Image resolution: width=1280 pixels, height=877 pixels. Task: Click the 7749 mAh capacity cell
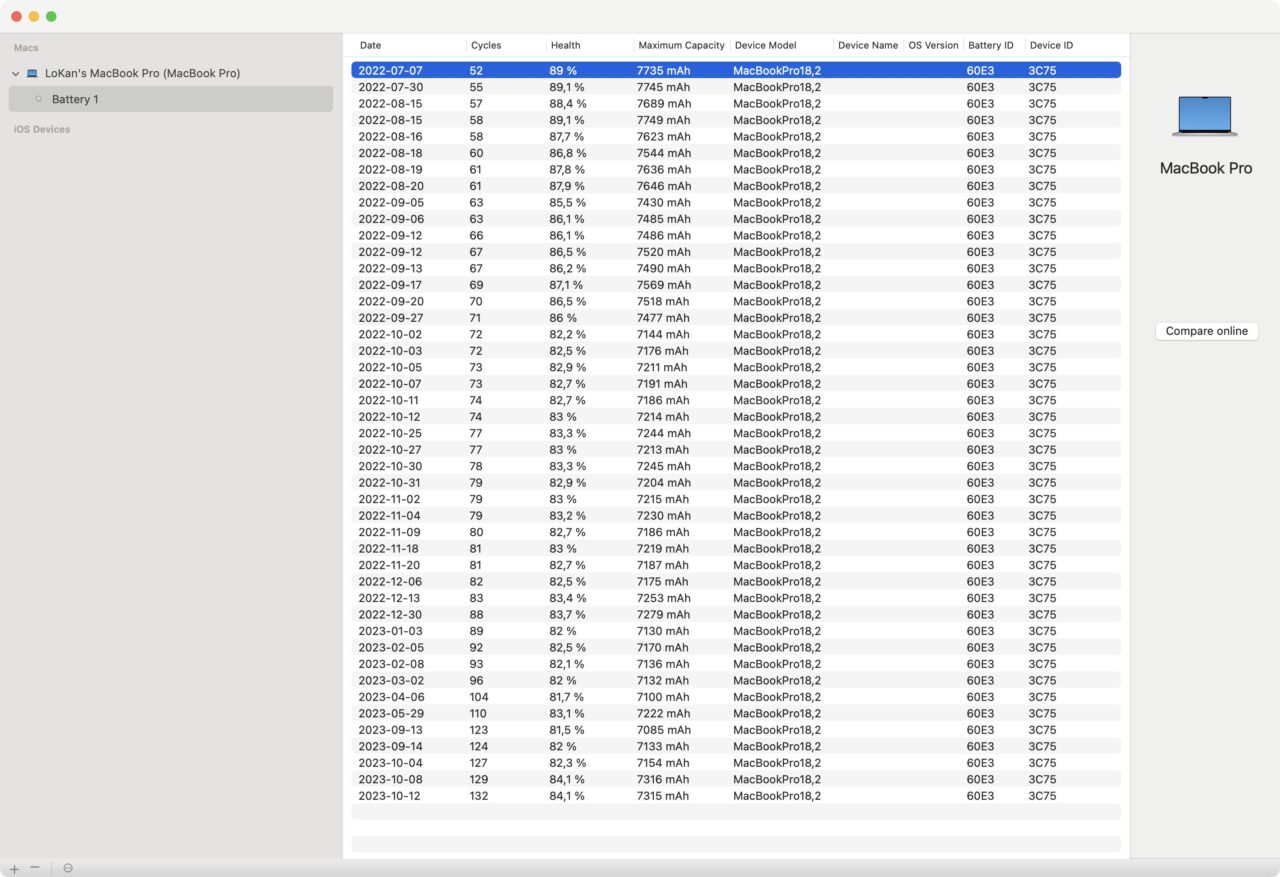664,120
